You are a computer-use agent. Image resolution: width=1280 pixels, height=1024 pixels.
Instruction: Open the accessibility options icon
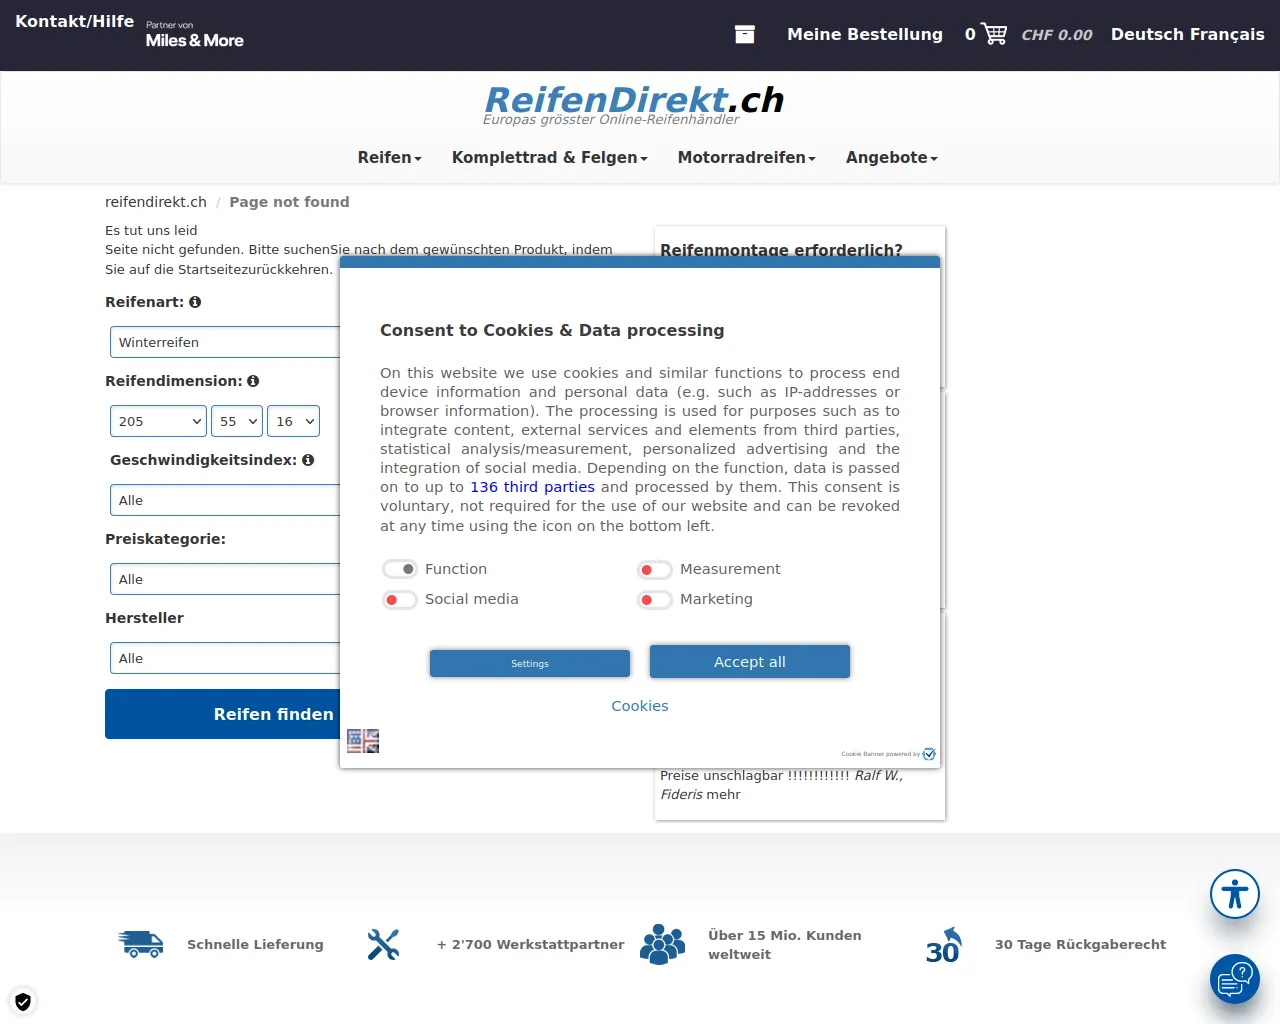tap(1235, 894)
